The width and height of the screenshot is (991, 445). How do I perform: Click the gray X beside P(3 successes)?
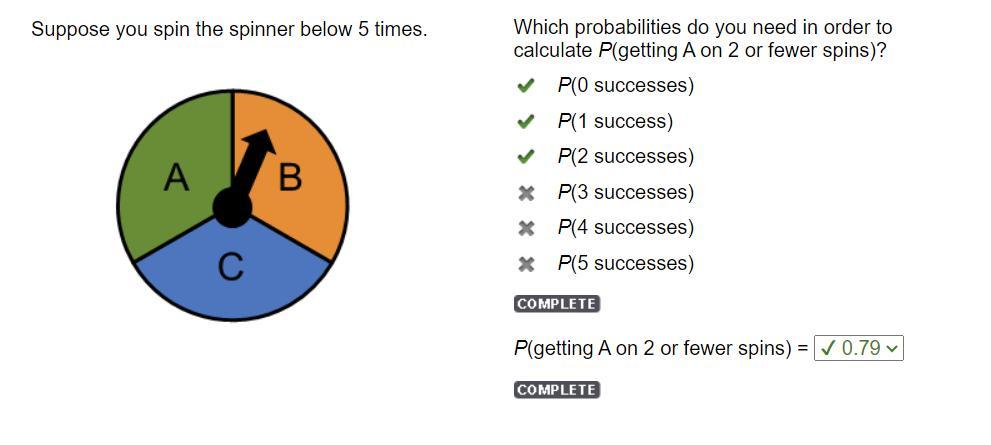coord(526,193)
